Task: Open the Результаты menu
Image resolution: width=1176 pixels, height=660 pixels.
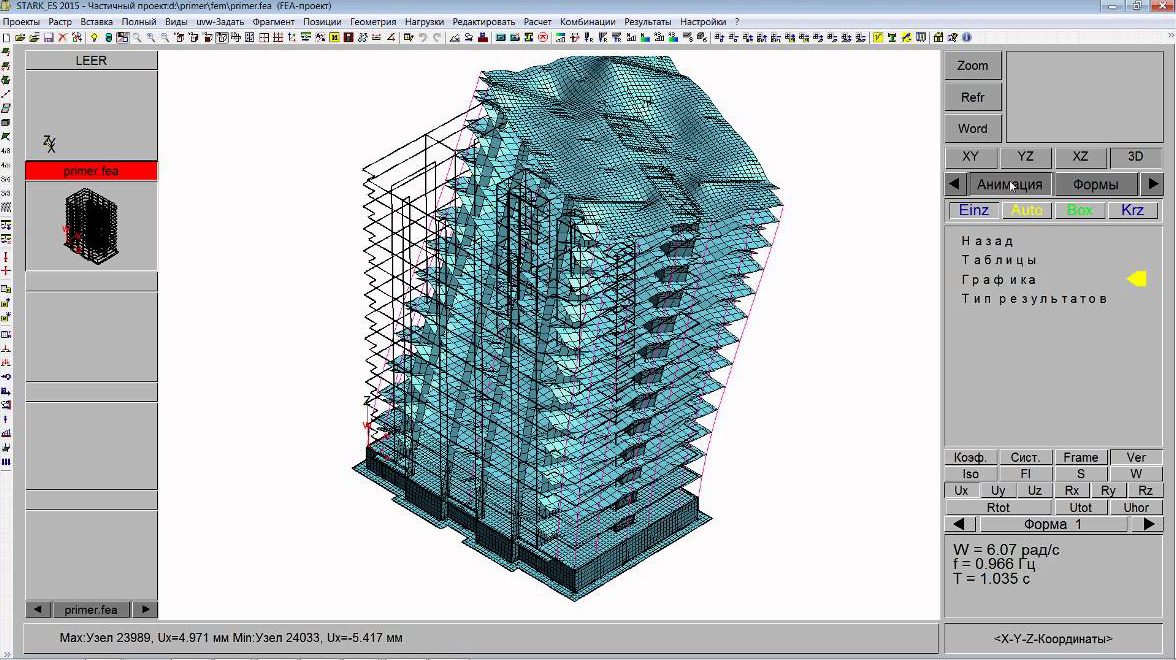Action: coord(647,21)
